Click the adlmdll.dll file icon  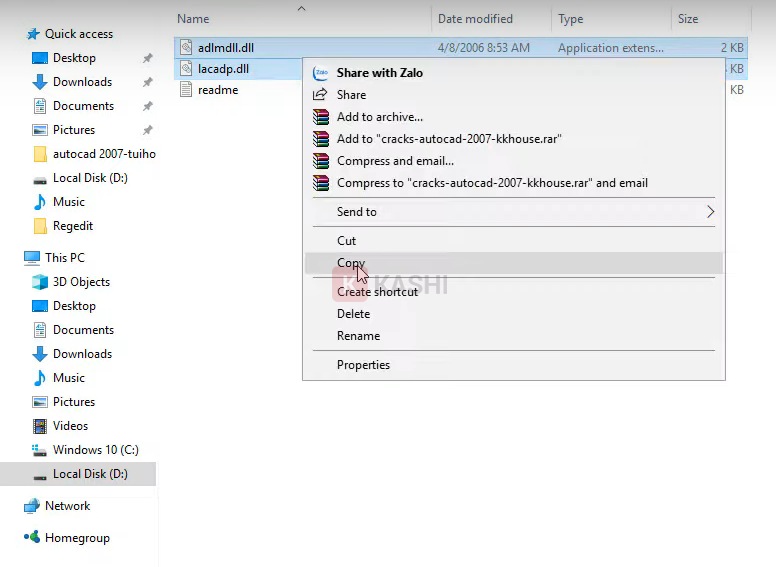tap(186, 47)
